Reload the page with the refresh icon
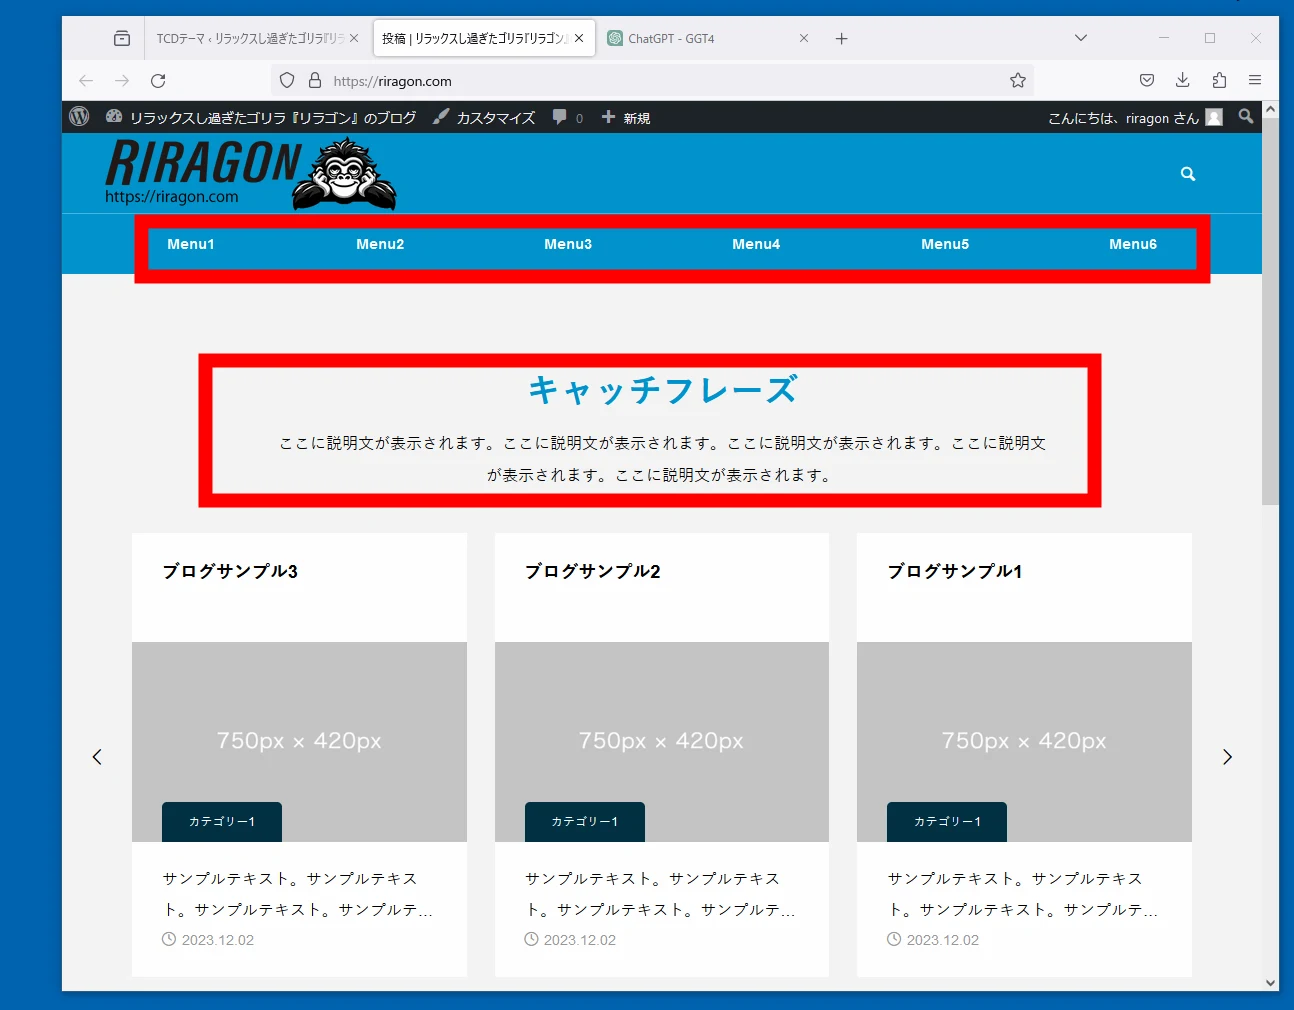Screen dimensions: 1294x1010 point(158,81)
